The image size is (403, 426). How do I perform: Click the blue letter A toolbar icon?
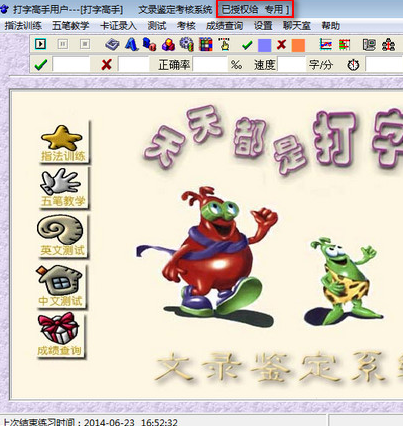(131, 44)
